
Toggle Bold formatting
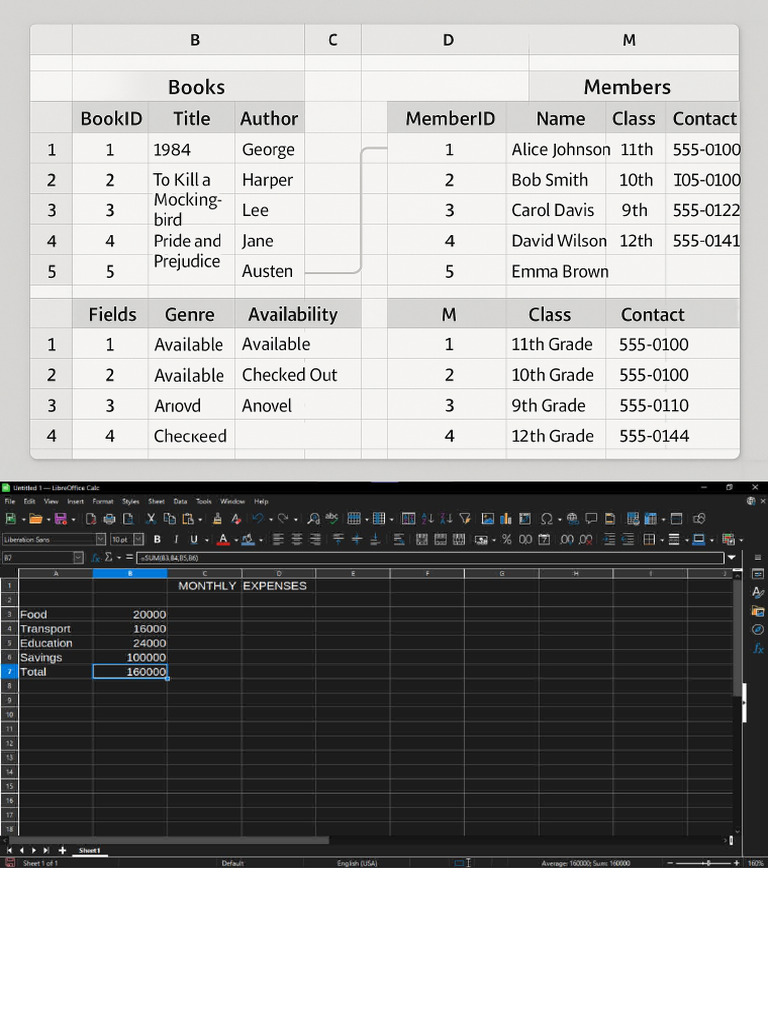click(157, 540)
